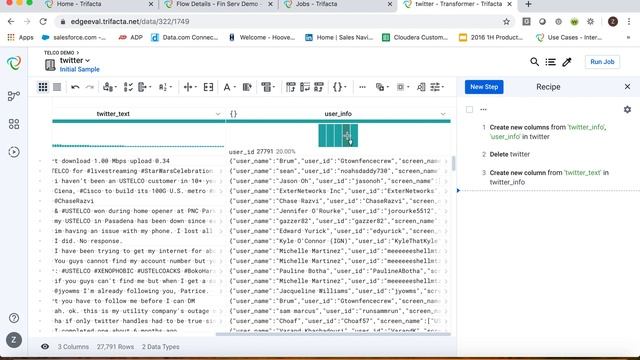This screenshot has width=640, height=360.
Task: Click the object type icon of user_info
Action: point(233,114)
